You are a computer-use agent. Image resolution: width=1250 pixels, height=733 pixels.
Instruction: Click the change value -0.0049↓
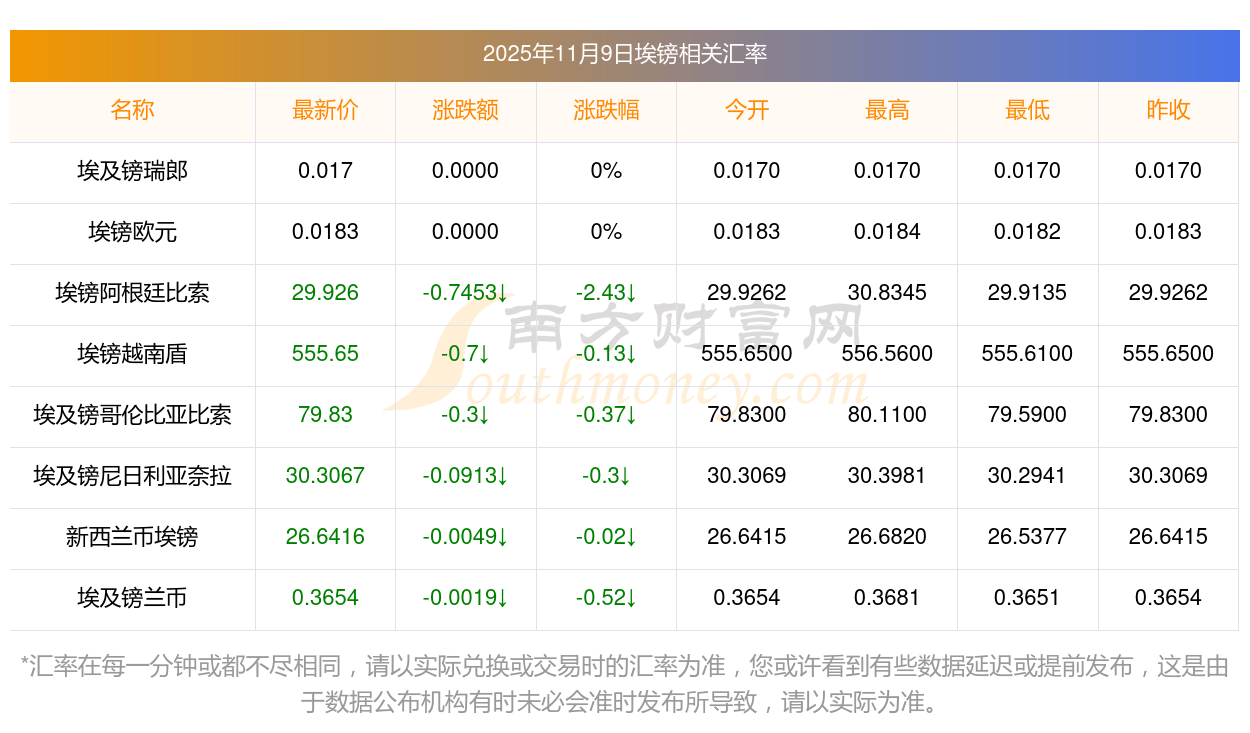pyautogui.click(x=466, y=537)
